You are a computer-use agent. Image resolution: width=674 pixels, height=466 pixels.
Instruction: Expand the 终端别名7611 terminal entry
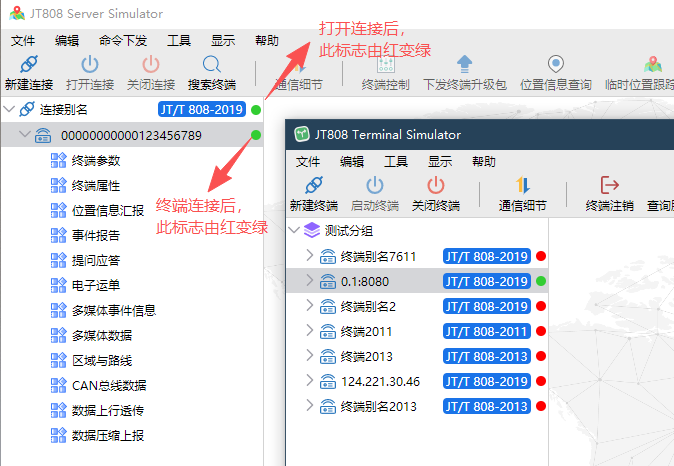(x=309, y=256)
